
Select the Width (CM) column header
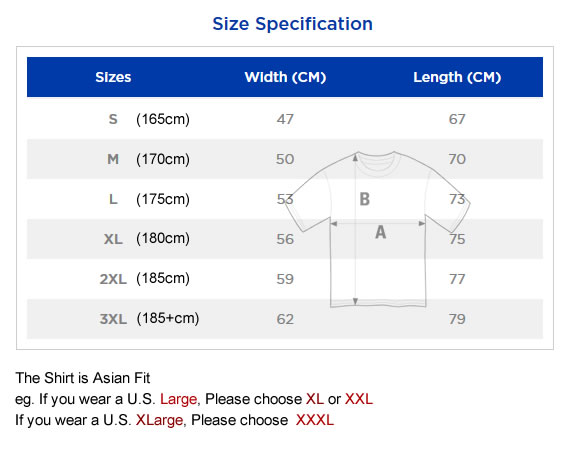[x=285, y=77]
